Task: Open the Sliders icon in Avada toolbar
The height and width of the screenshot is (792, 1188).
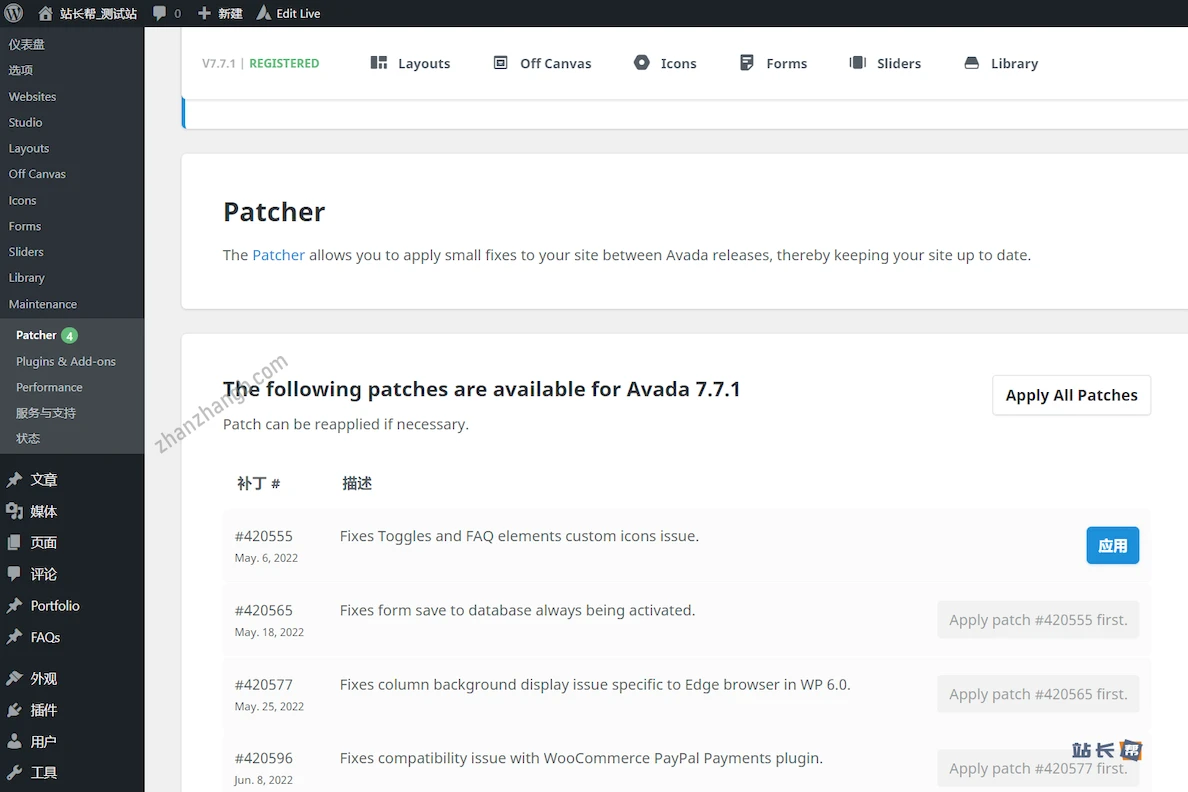Action: click(857, 63)
